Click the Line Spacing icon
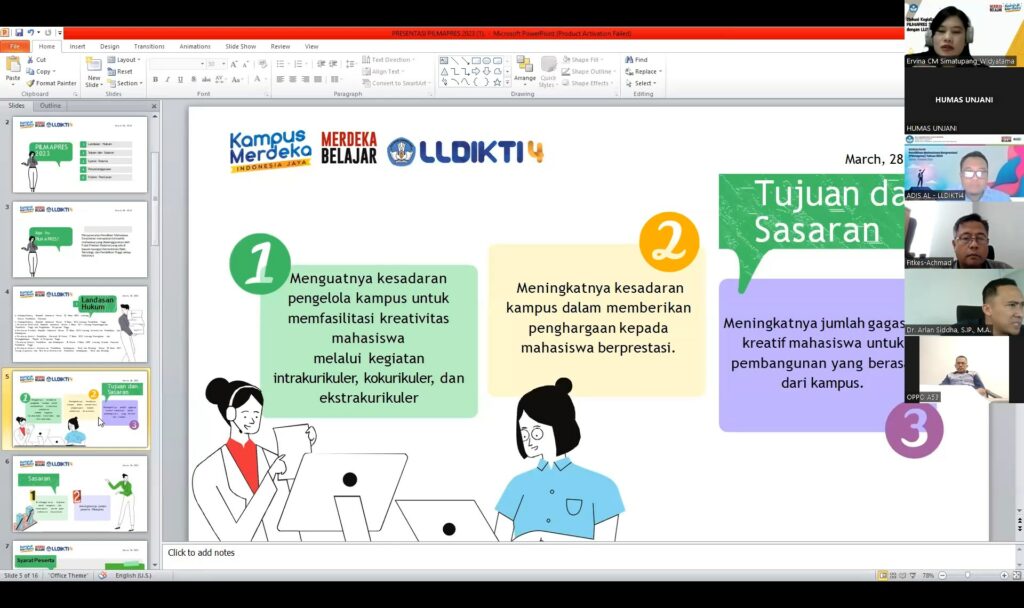Image resolution: width=1024 pixels, height=608 pixels. click(x=350, y=64)
